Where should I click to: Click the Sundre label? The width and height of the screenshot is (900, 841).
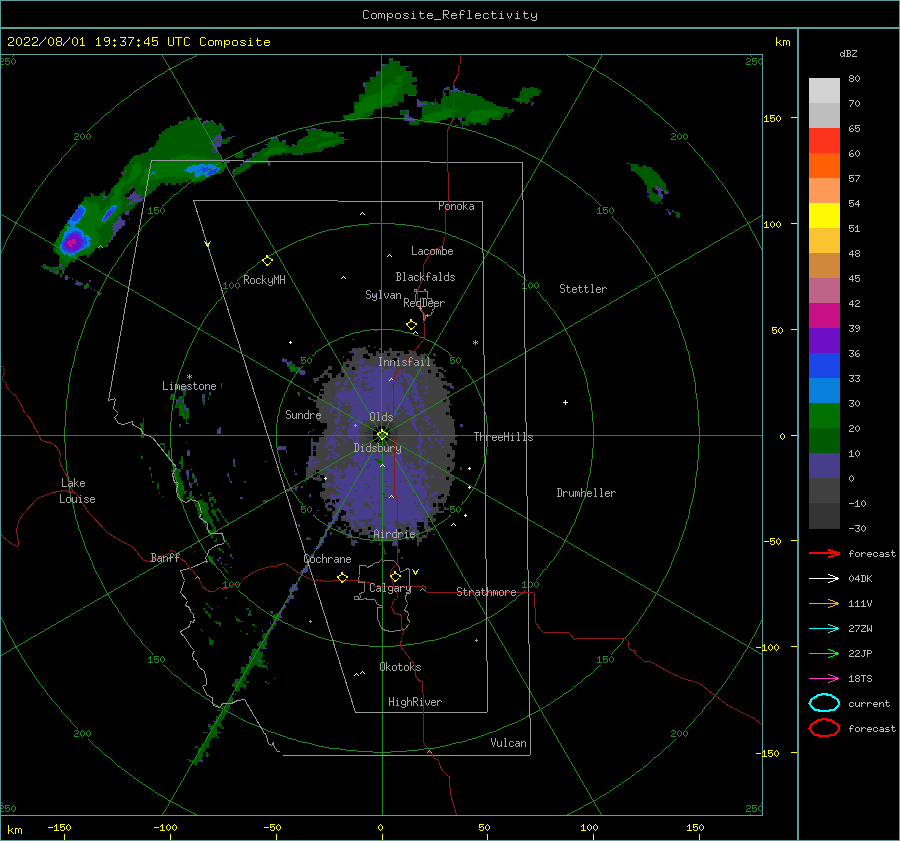coord(303,414)
